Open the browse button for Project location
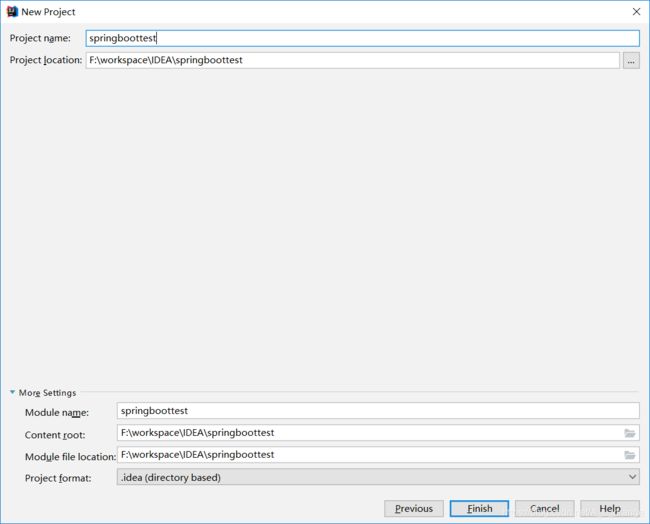Screen dimensions: 650x524 (x=631, y=61)
